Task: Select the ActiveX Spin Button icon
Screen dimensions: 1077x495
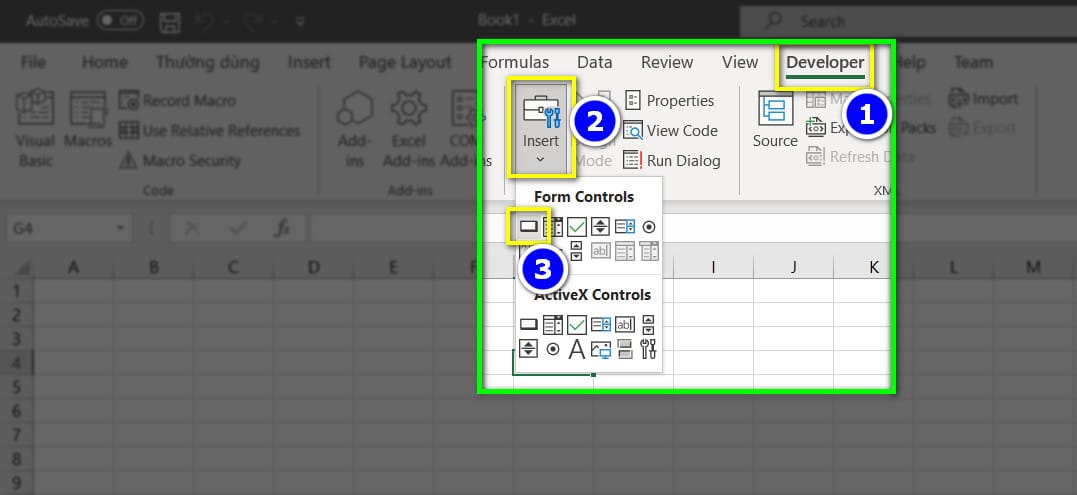Action: (528, 349)
